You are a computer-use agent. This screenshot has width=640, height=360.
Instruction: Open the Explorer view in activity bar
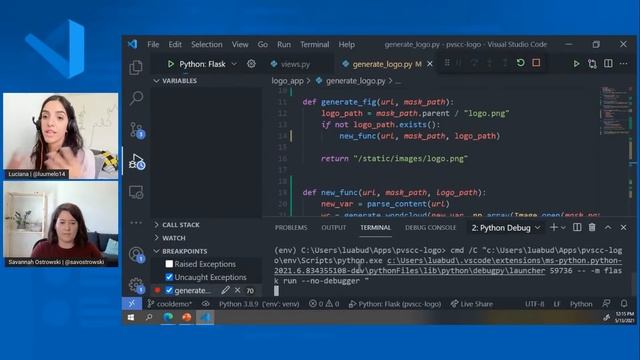point(136,67)
